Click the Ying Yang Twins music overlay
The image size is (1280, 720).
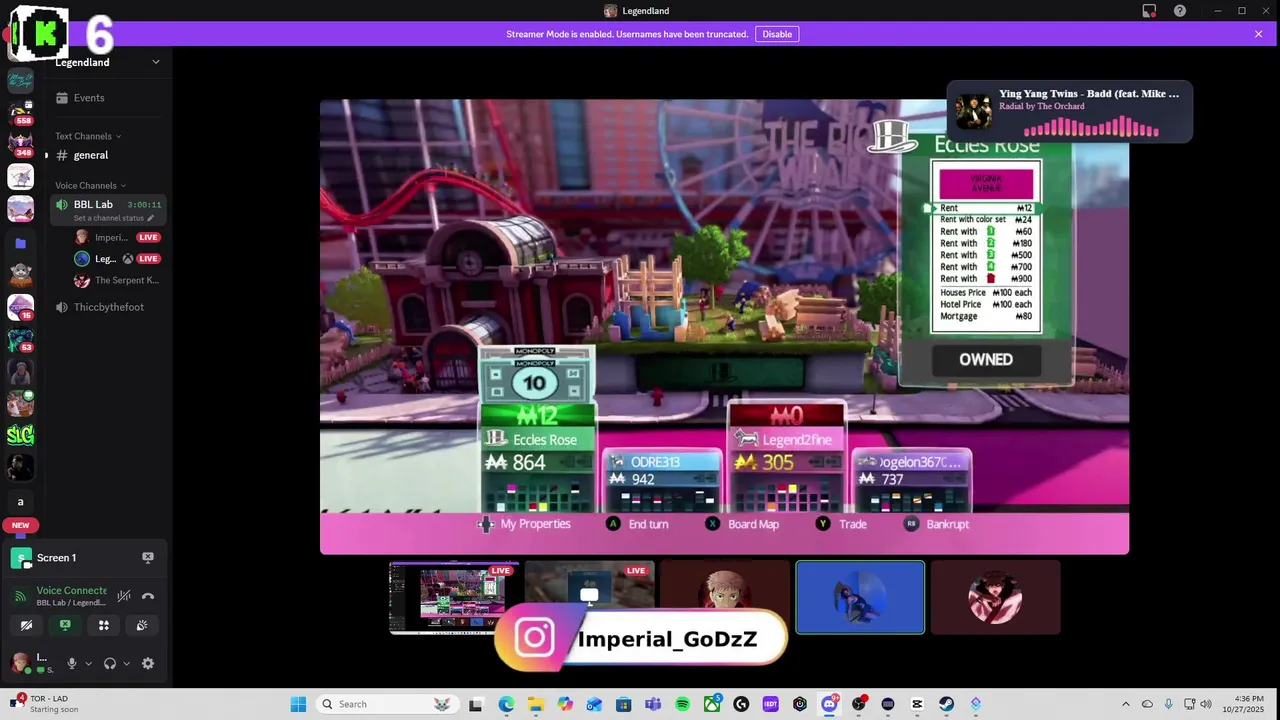1070,112
